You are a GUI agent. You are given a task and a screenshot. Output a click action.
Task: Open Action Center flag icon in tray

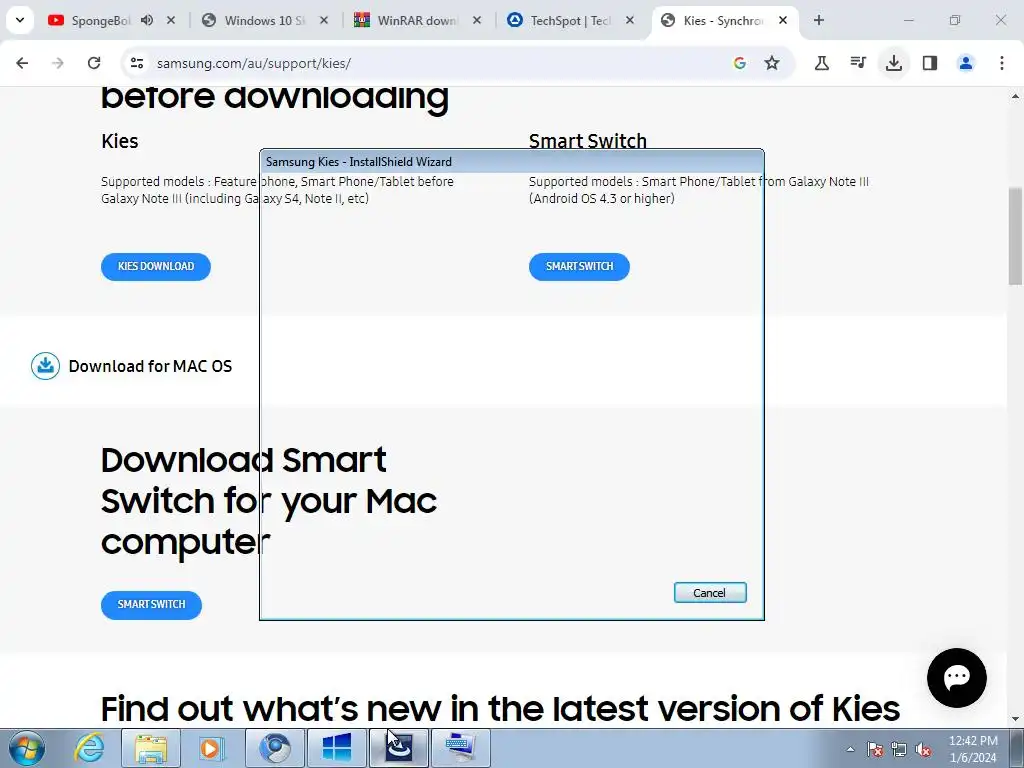(875, 749)
